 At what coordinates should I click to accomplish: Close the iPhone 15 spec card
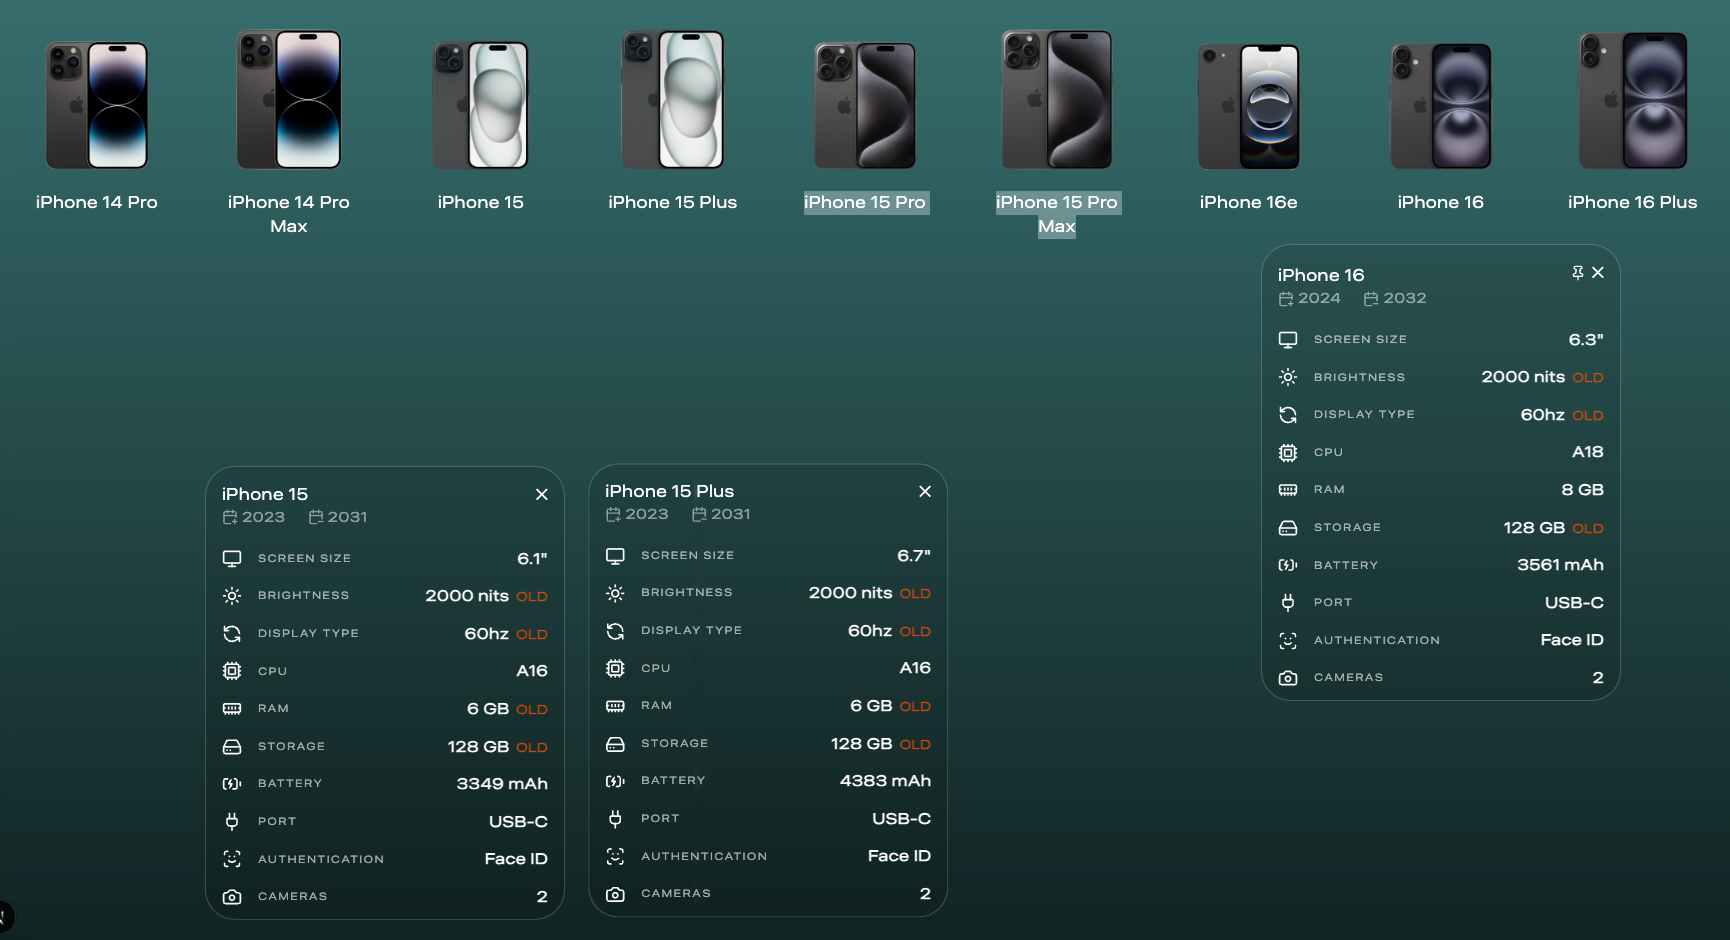coord(541,494)
